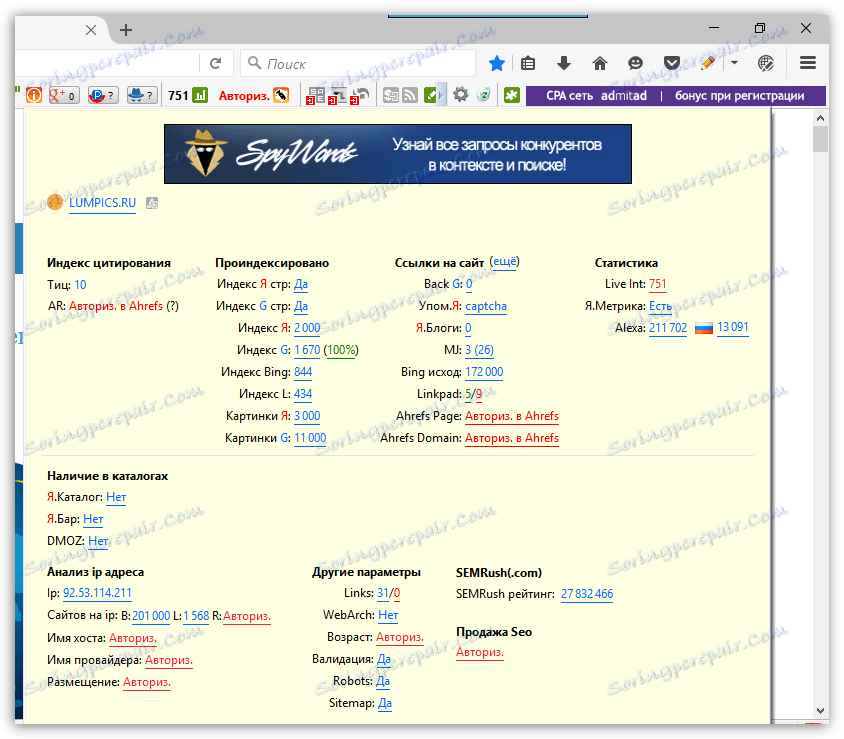This screenshot has height=739, width=844.
Task: Save page with the Pocket icon
Action: (671, 64)
